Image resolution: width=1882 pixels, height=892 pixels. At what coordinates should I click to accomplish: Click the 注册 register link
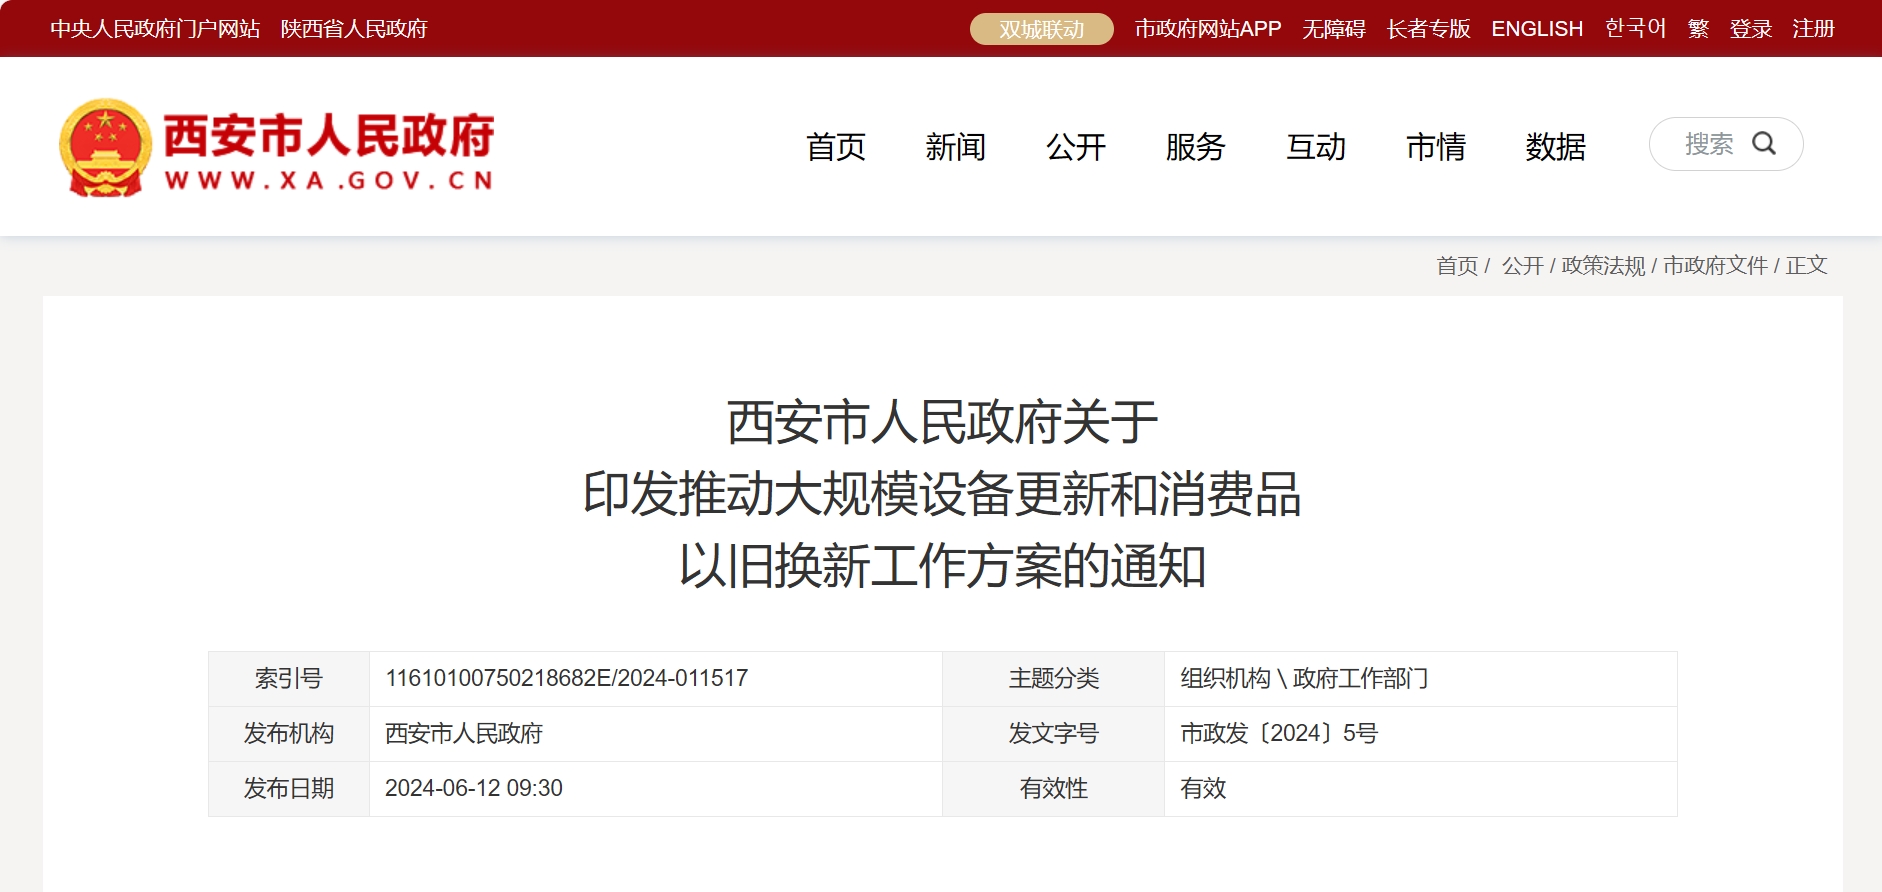coord(1813,29)
